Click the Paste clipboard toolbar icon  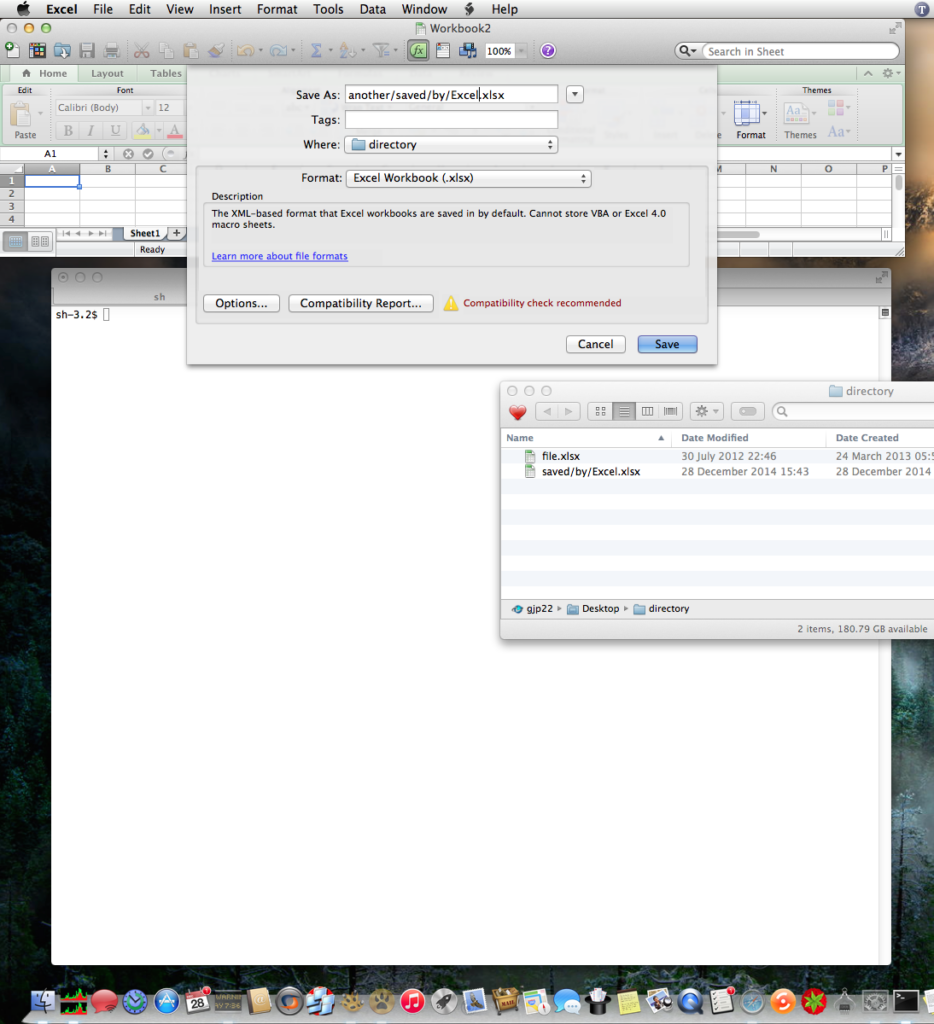pyautogui.click(x=191, y=50)
